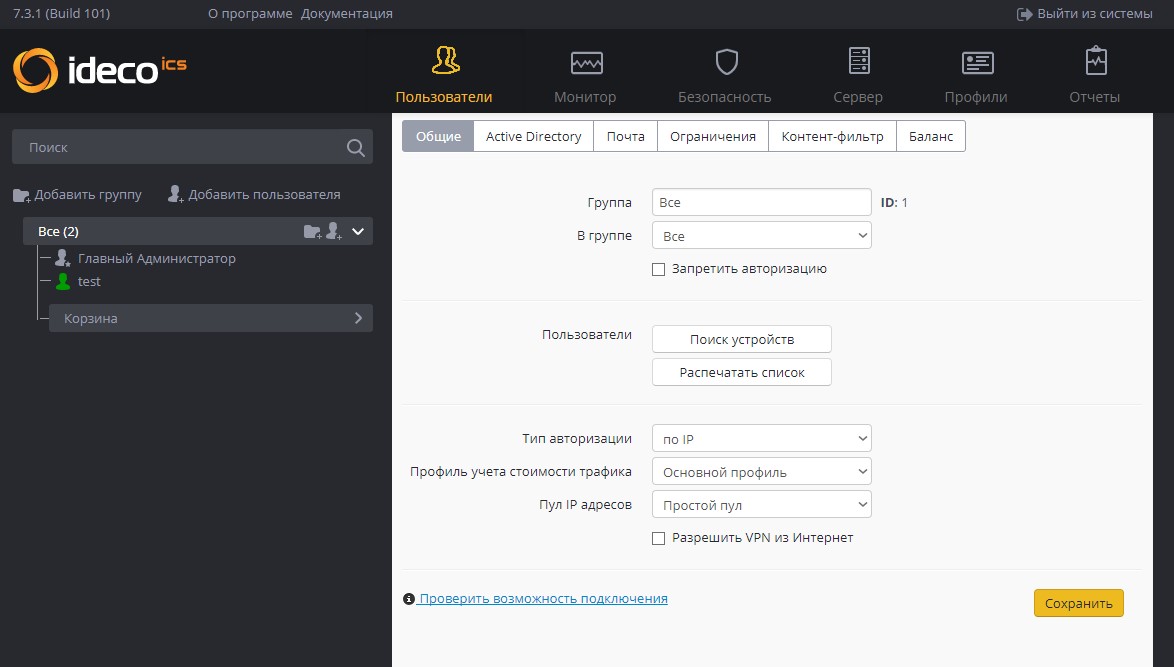Open the Profiles section icon
Screen dimensions: 1174x667
[977, 63]
